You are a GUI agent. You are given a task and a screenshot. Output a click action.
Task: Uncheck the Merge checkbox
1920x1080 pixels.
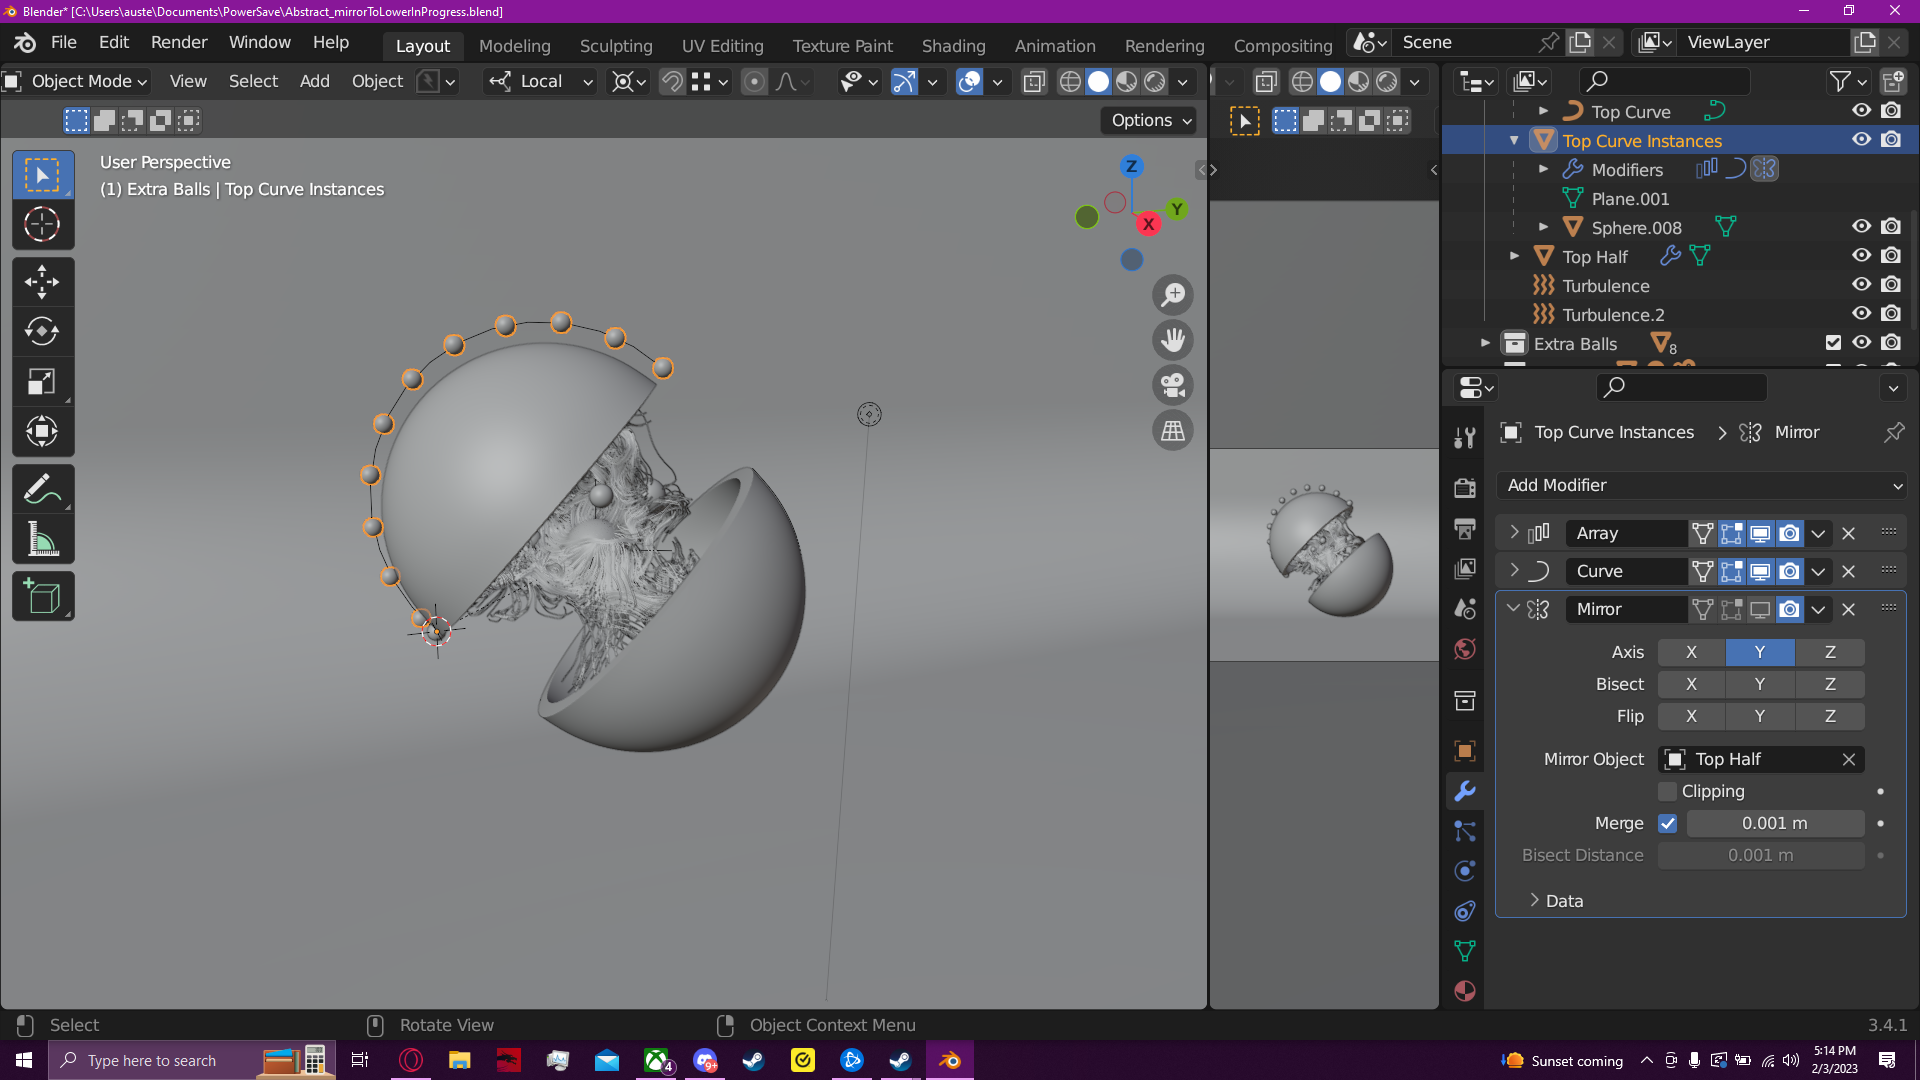(1667, 823)
